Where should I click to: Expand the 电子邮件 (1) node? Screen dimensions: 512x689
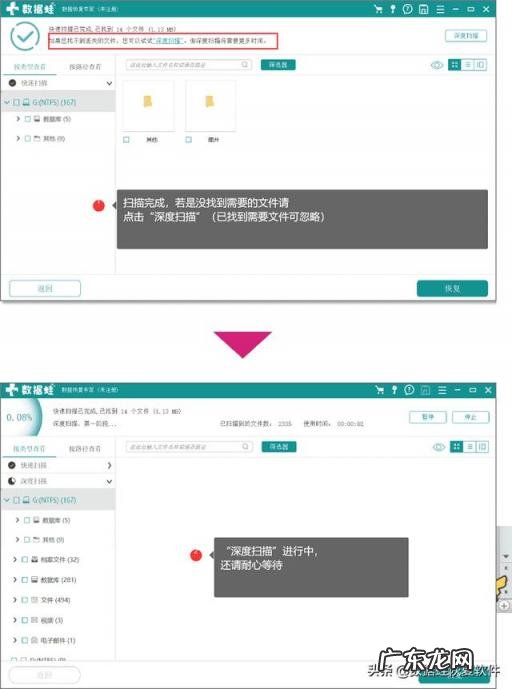pyautogui.click(x=15, y=640)
